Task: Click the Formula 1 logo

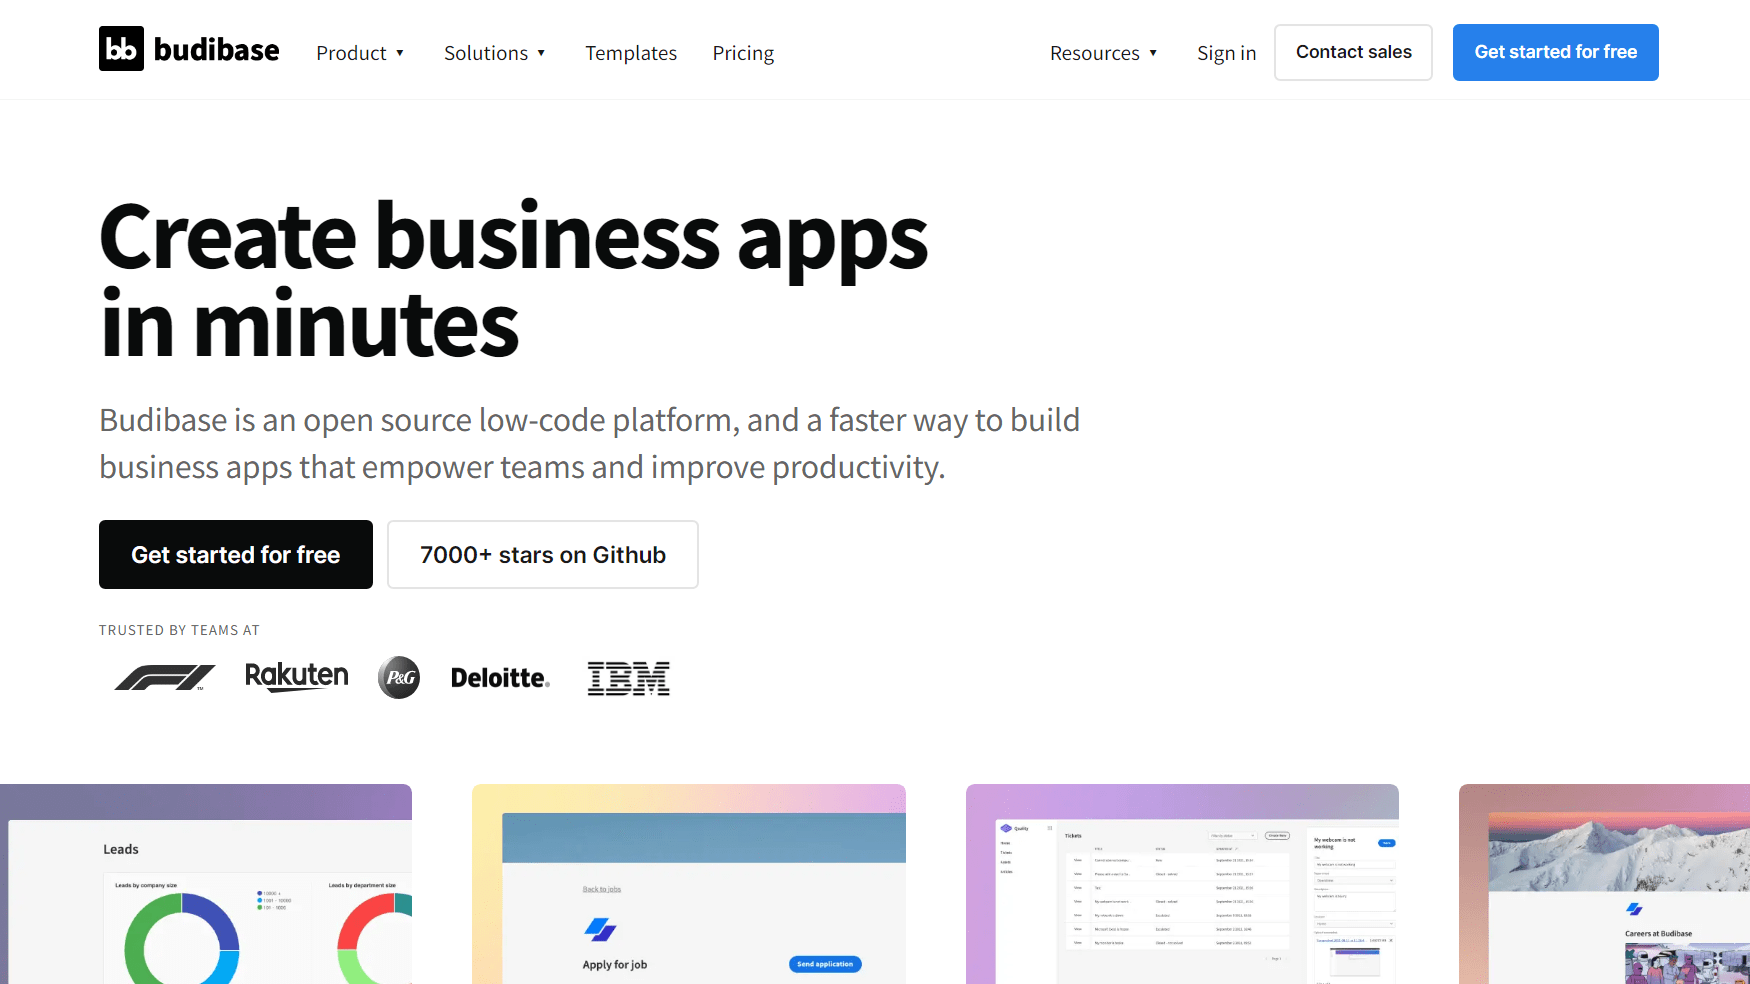Action: pyautogui.click(x=165, y=678)
